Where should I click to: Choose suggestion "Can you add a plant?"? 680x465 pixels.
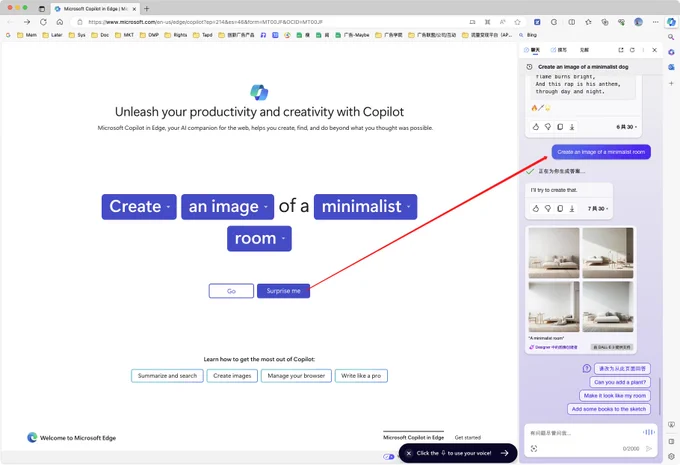620,382
